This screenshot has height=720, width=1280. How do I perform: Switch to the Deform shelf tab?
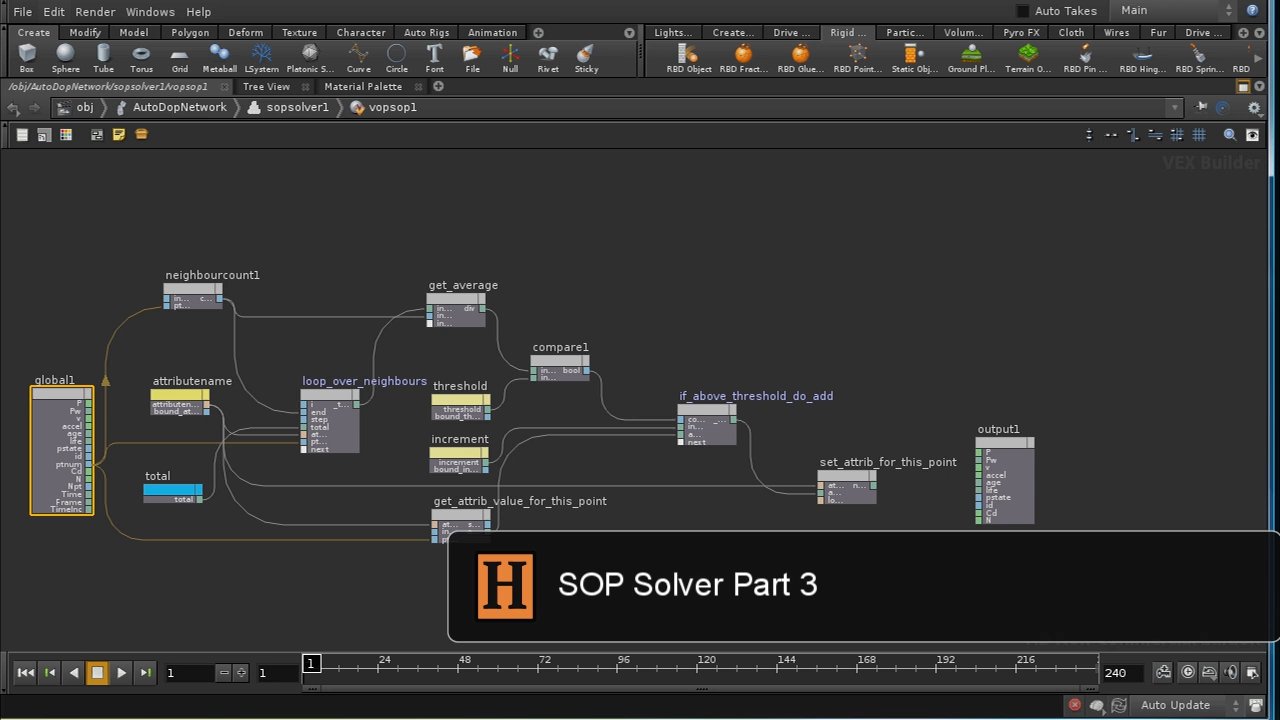245,32
